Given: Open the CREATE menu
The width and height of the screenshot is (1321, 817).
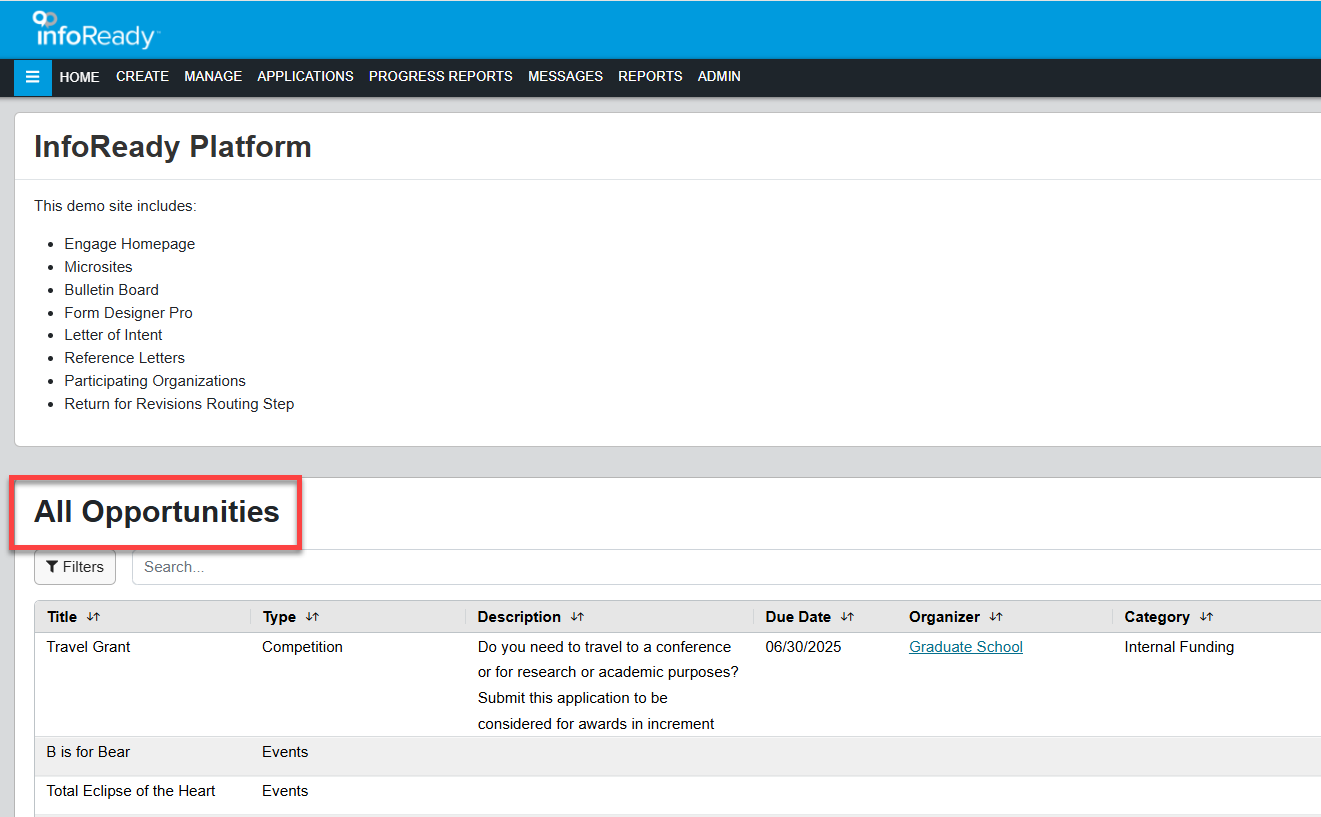Looking at the screenshot, I should (142, 77).
